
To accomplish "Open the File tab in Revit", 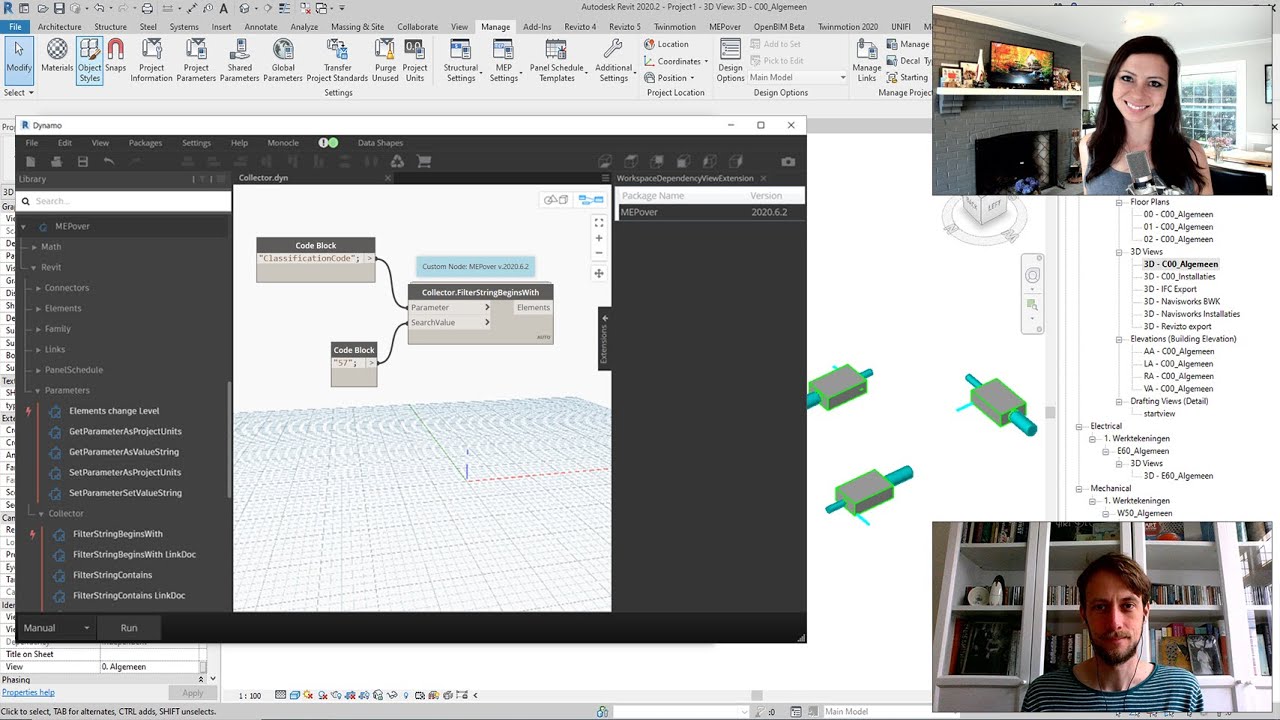I will [x=15, y=27].
